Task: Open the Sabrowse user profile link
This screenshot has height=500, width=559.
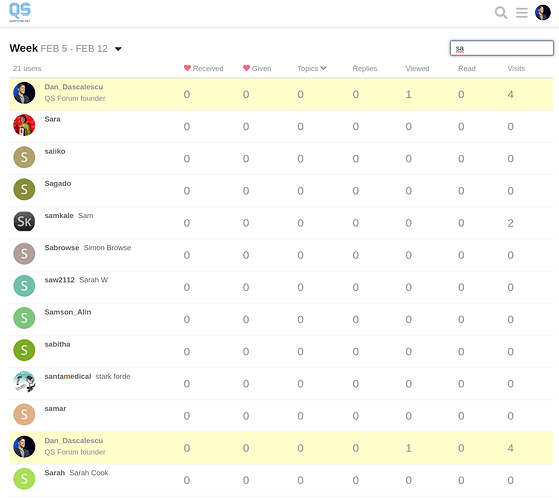Action: point(62,248)
